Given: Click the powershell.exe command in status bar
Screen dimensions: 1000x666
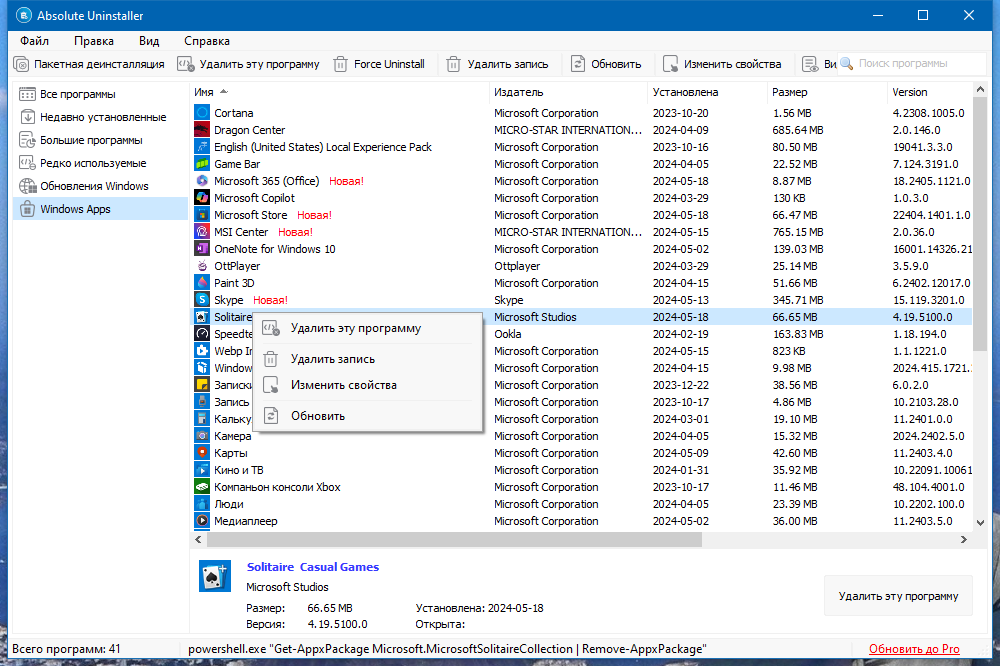Looking at the screenshot, I should pyautogui.click(x=447, y=649).
